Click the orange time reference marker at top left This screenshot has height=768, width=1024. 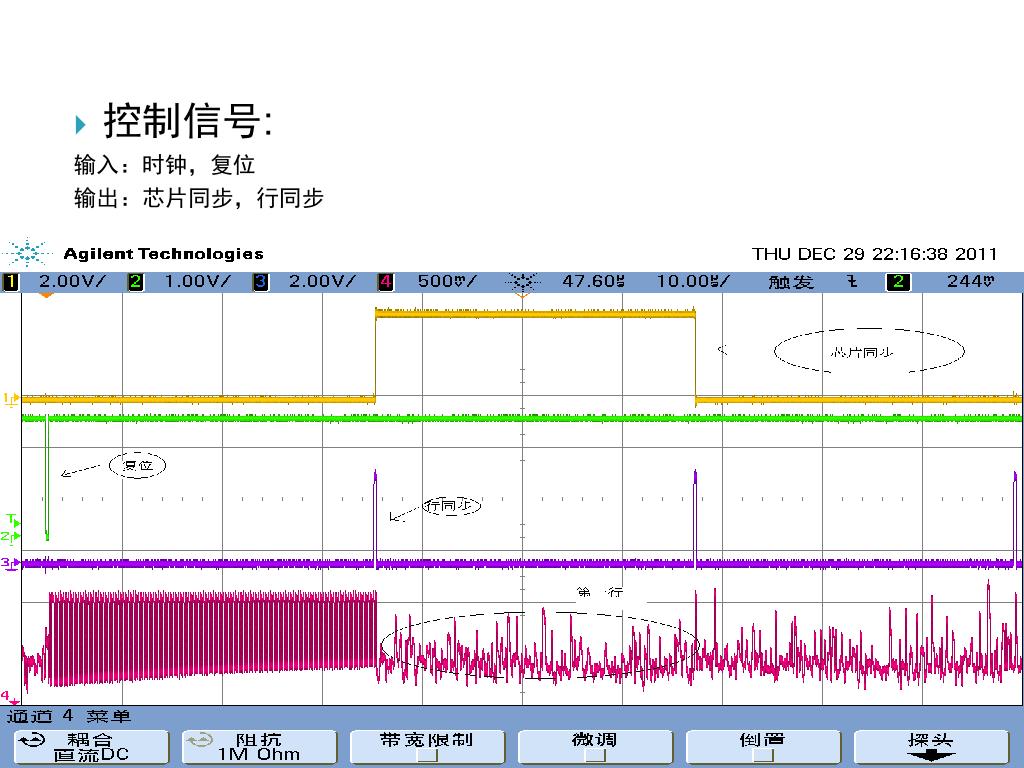[x=46, y=295]
